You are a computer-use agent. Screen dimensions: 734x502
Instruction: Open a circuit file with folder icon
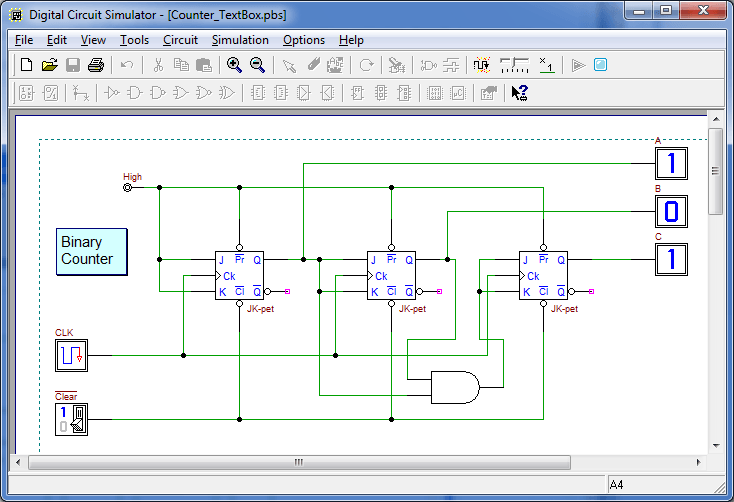(x=49, y=65)
